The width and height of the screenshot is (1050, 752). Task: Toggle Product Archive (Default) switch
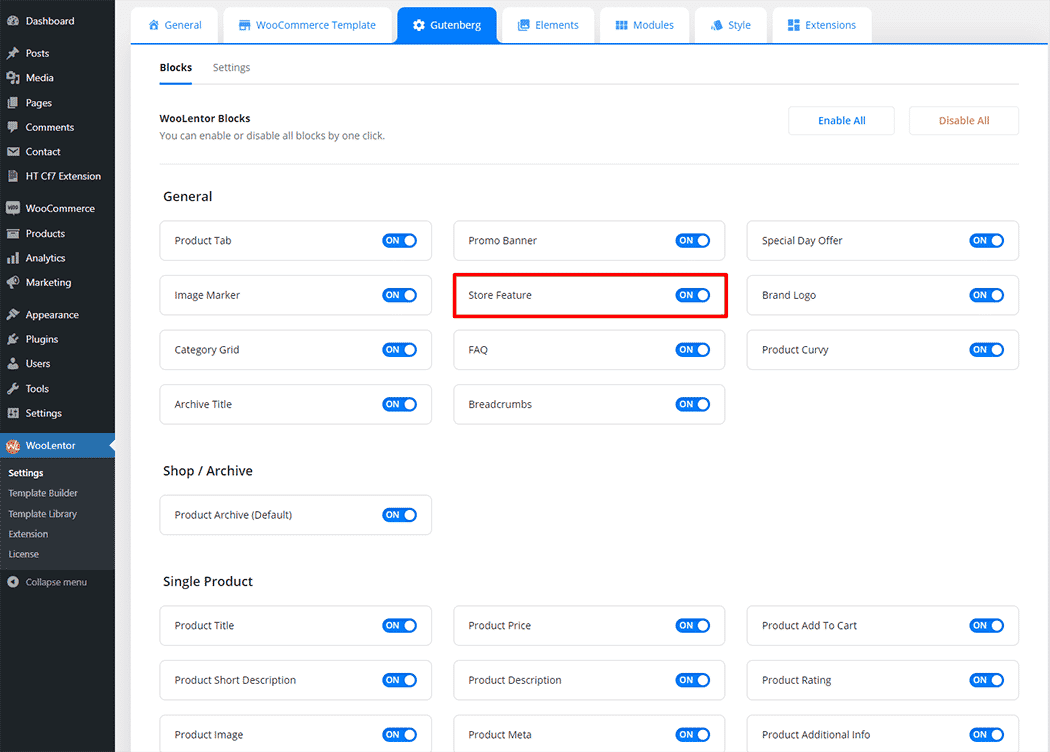point(399,515)
